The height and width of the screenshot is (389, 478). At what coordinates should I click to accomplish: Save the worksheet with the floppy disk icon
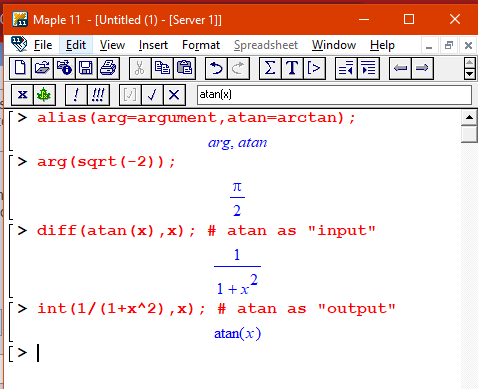(86, 68)
